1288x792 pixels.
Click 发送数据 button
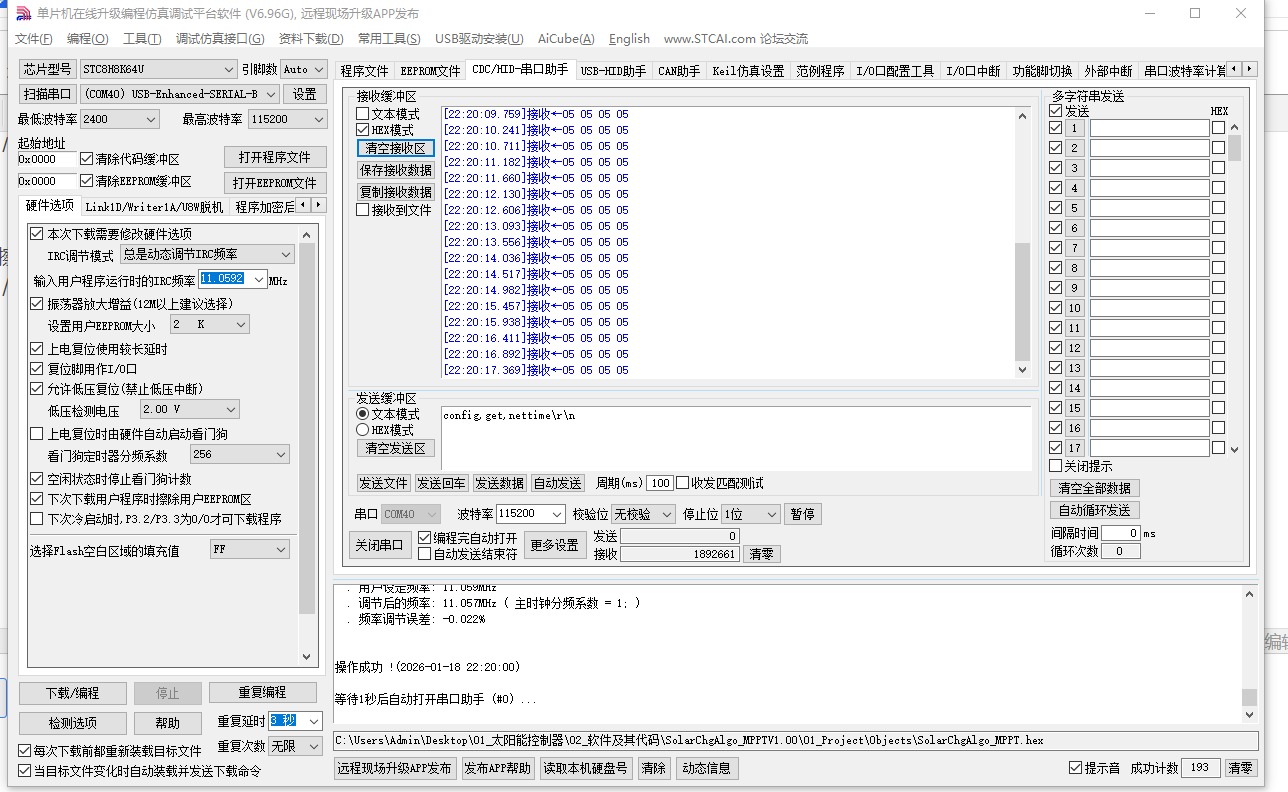(499, 483)
